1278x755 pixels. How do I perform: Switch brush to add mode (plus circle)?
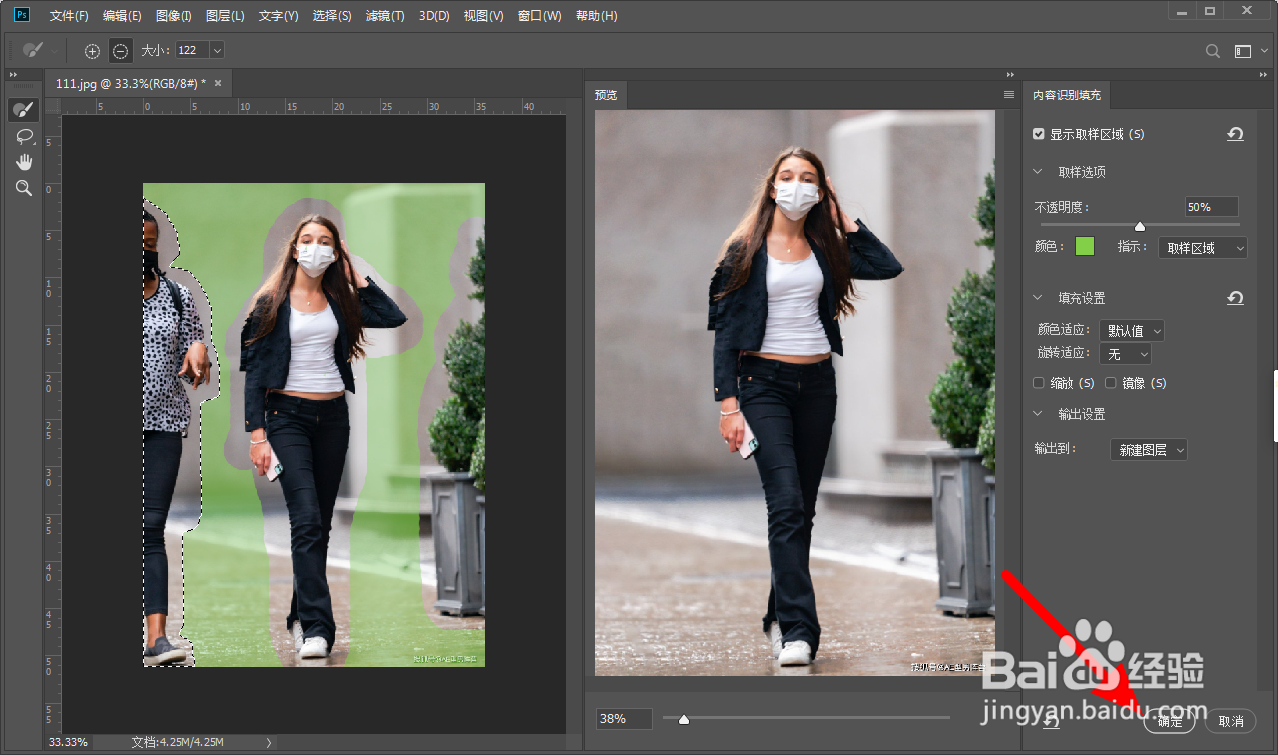[x=92, y=50]
